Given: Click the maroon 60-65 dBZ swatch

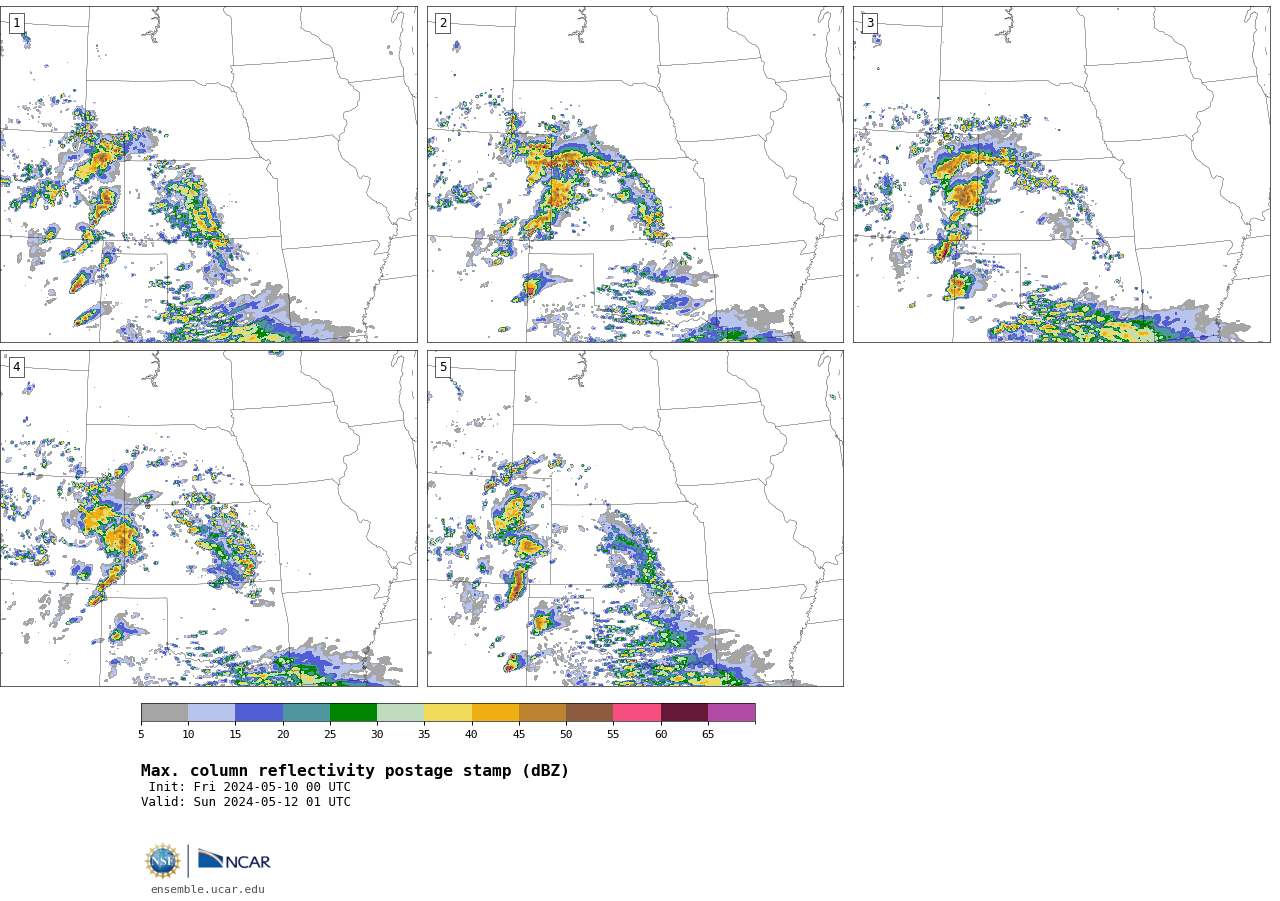Looking at the screenshot, I should point(684,712).
